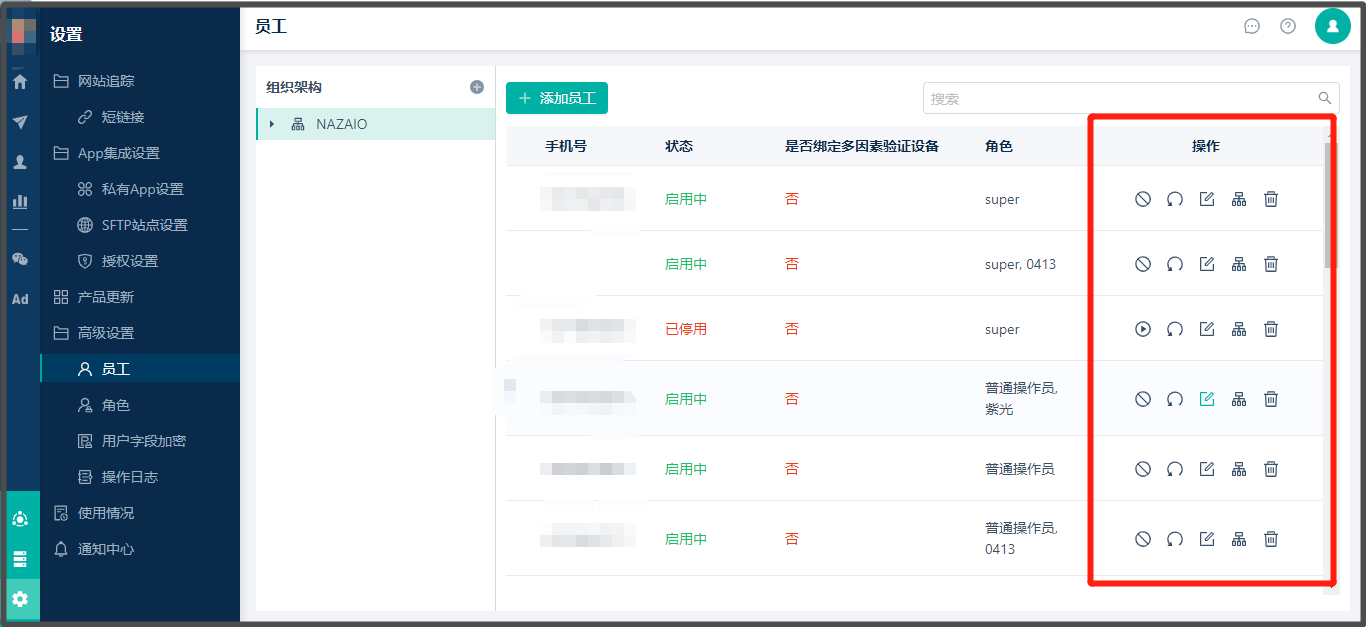Expand the NAZAIO organization tree node
This screenshot has height=627, width=1366.
(x=272, y=124)
